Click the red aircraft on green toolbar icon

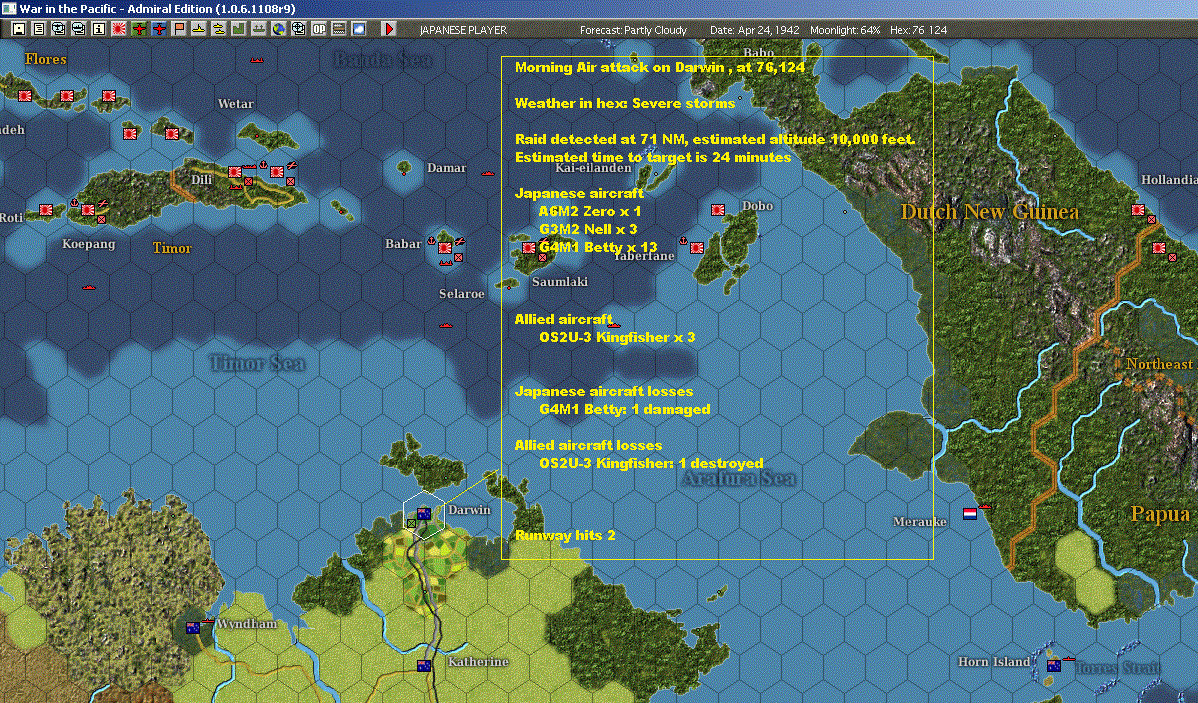point(138,29)
